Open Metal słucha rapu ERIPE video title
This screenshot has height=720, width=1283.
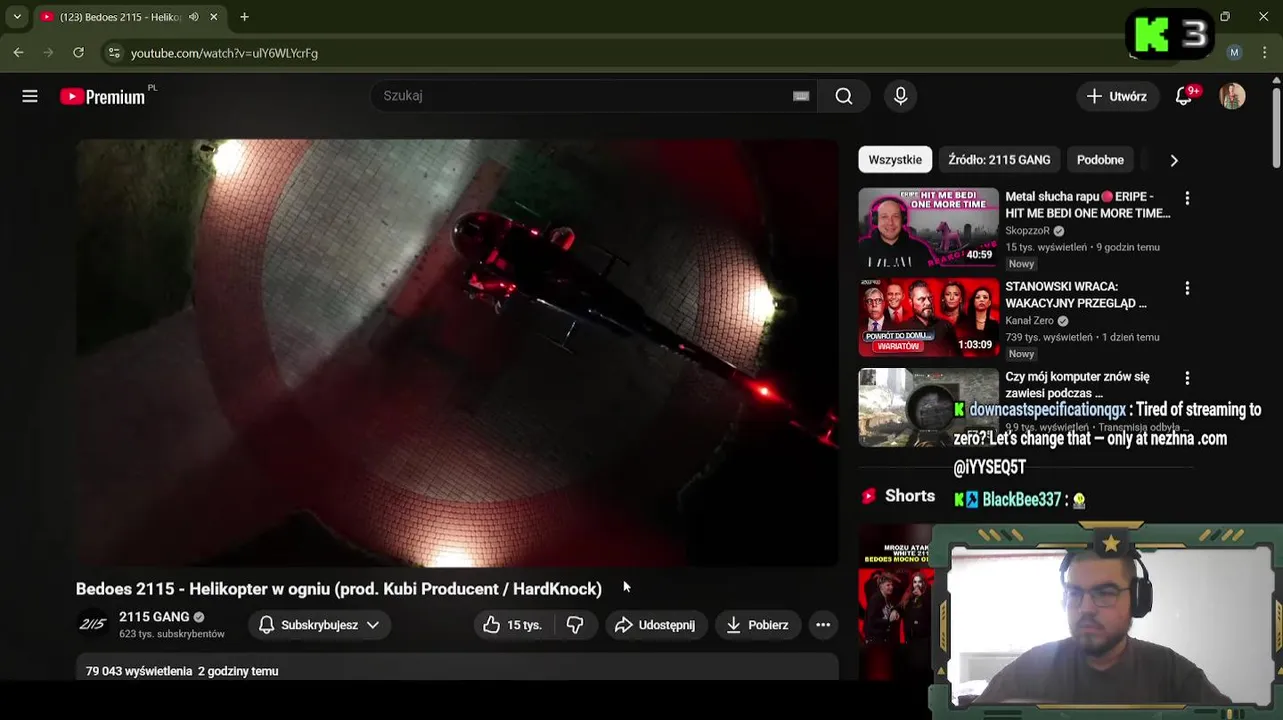click(x=1087, y=205)
